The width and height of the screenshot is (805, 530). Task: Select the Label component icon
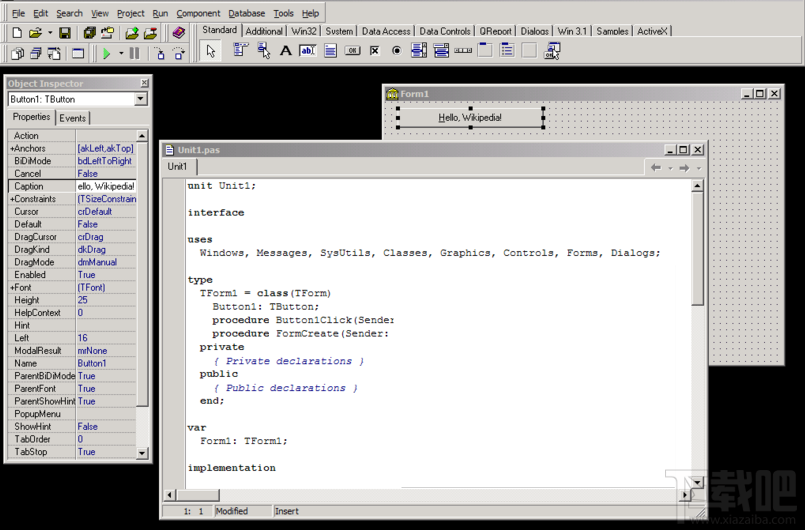[x=285, y=50]
